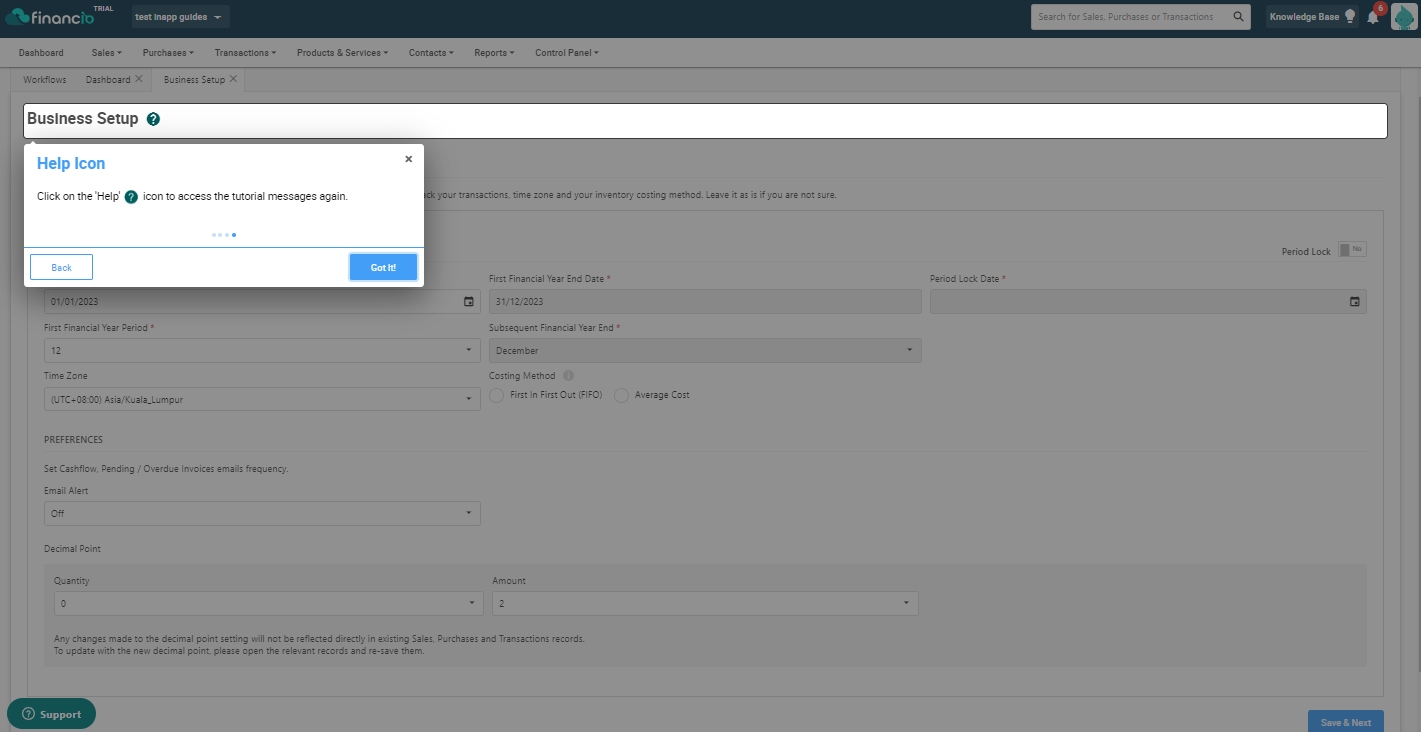1421x732 pixels.
Task: Close the Dashboard tab
Action: pos(138,79)
